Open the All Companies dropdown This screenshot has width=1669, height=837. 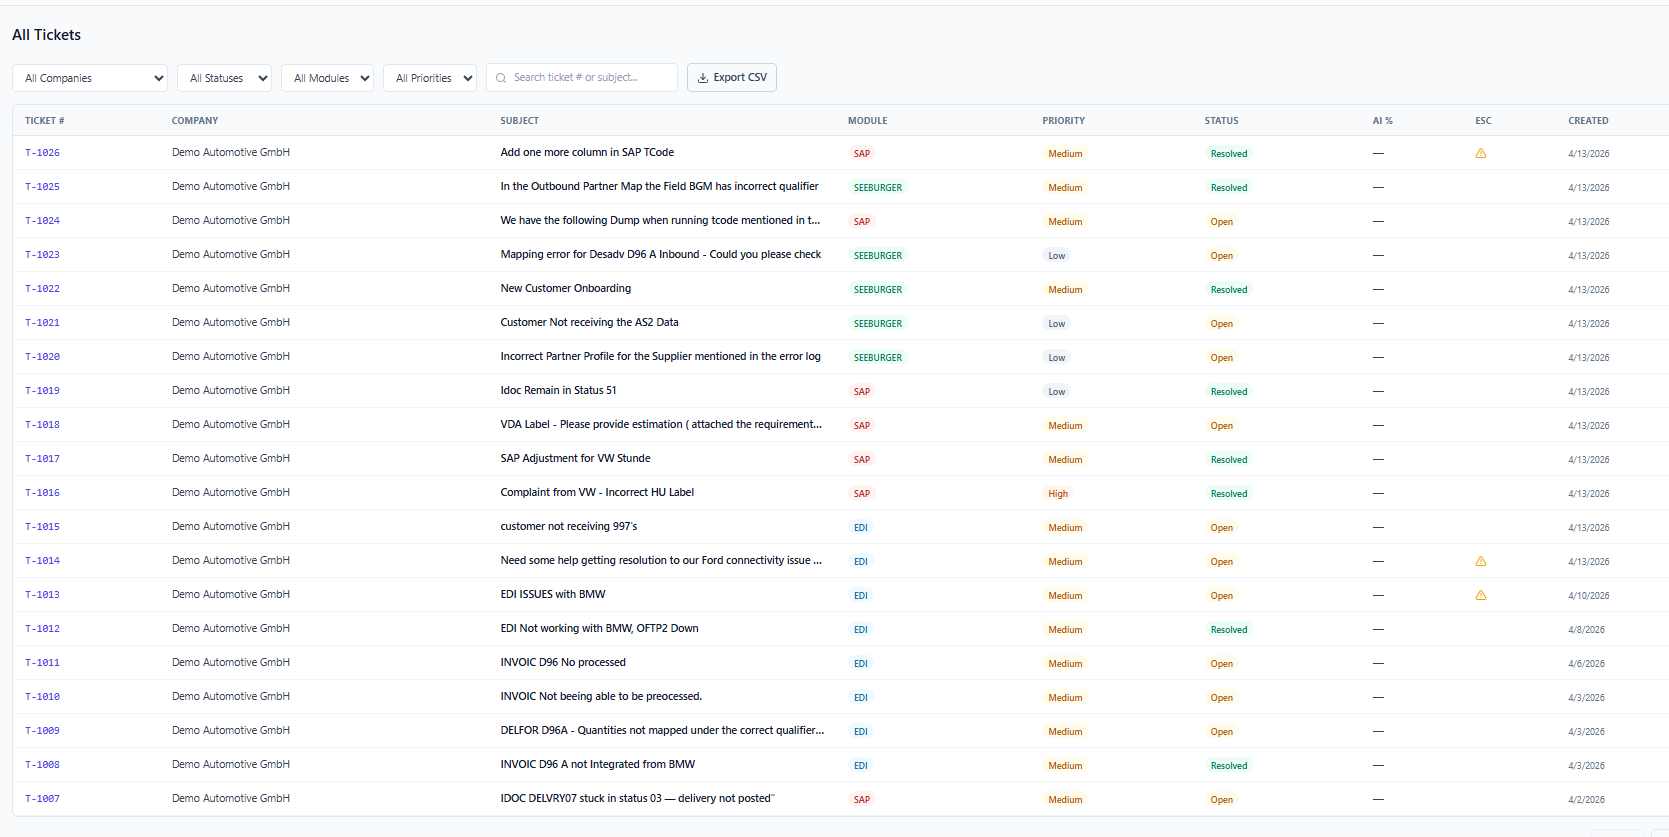(x=90, y=78)
